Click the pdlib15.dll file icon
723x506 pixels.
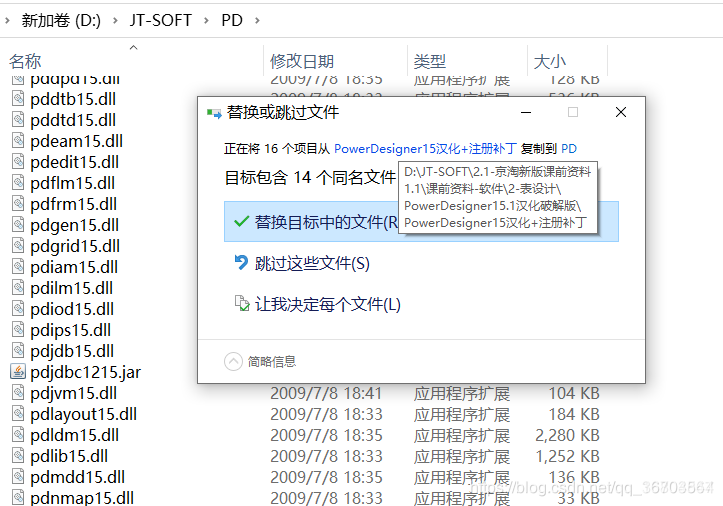(x=18, y=456)
